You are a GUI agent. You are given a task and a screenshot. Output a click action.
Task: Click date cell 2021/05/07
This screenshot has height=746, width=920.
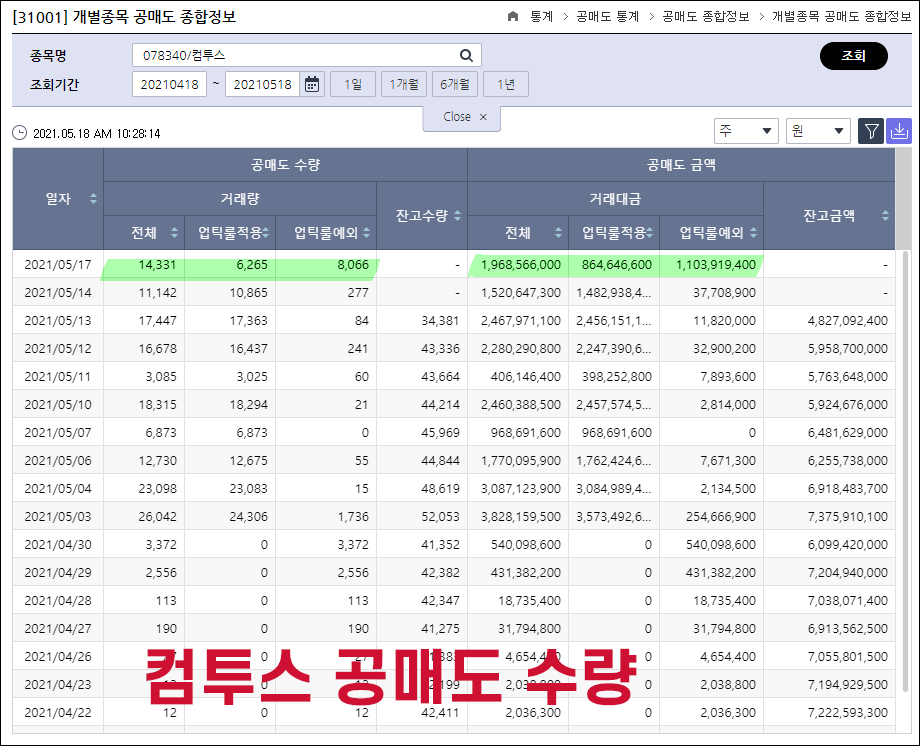point(58,433)
